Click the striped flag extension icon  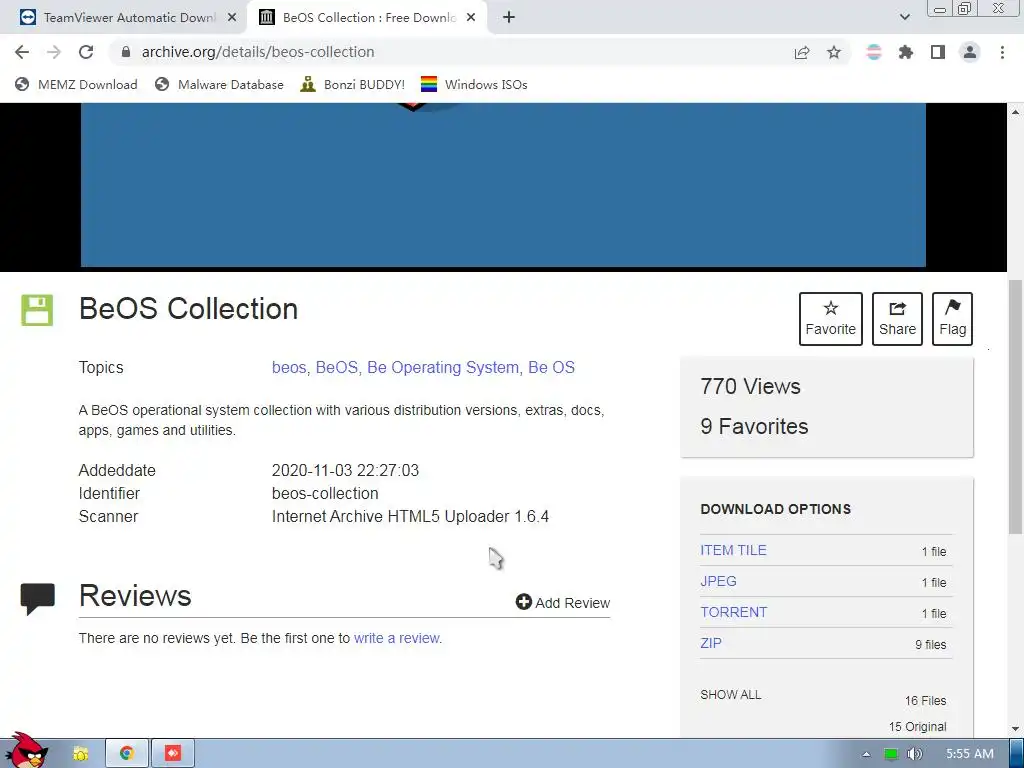point(874,52)
